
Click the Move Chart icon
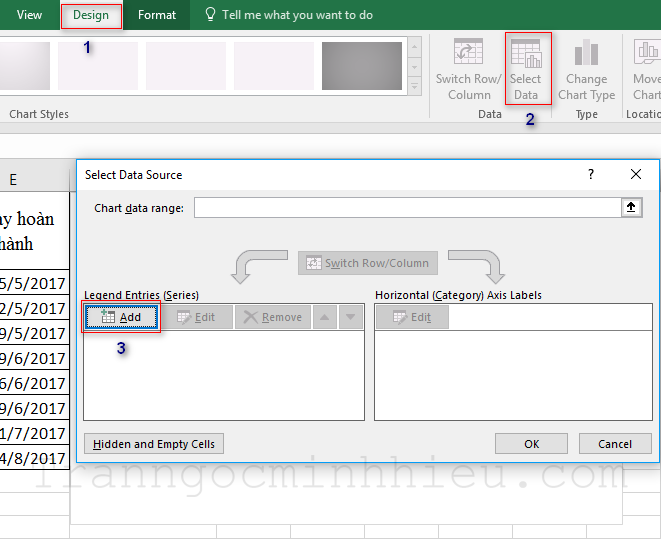tap(646, 68)
